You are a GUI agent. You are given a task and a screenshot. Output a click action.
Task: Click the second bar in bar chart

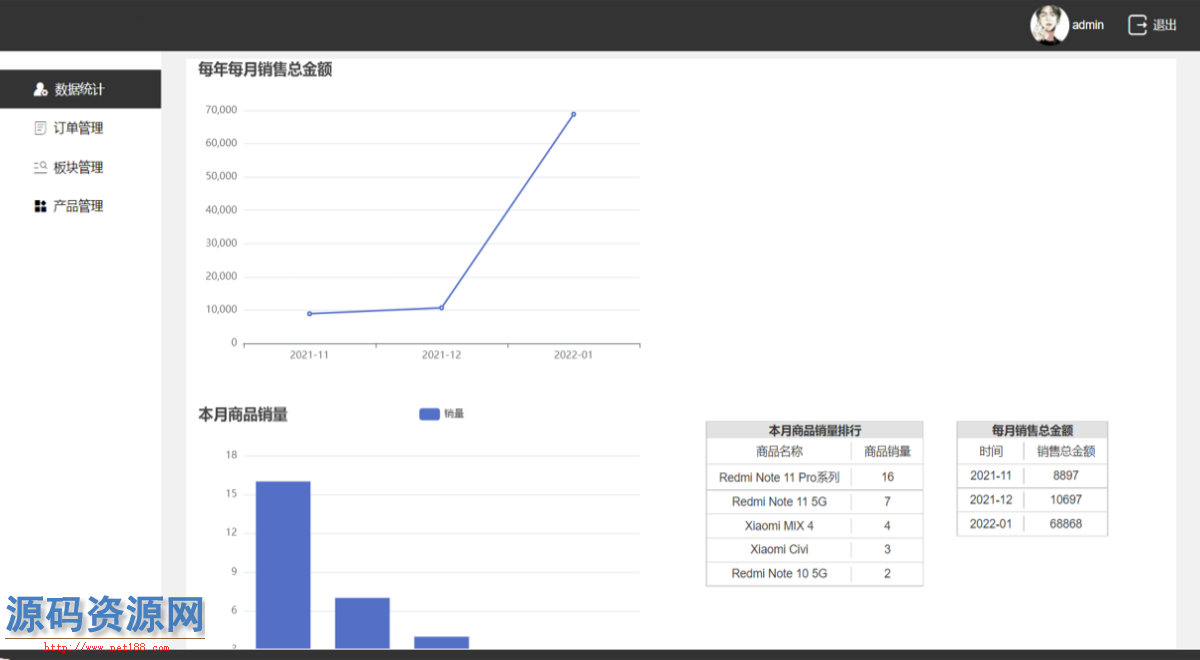[x=362, y=623]
